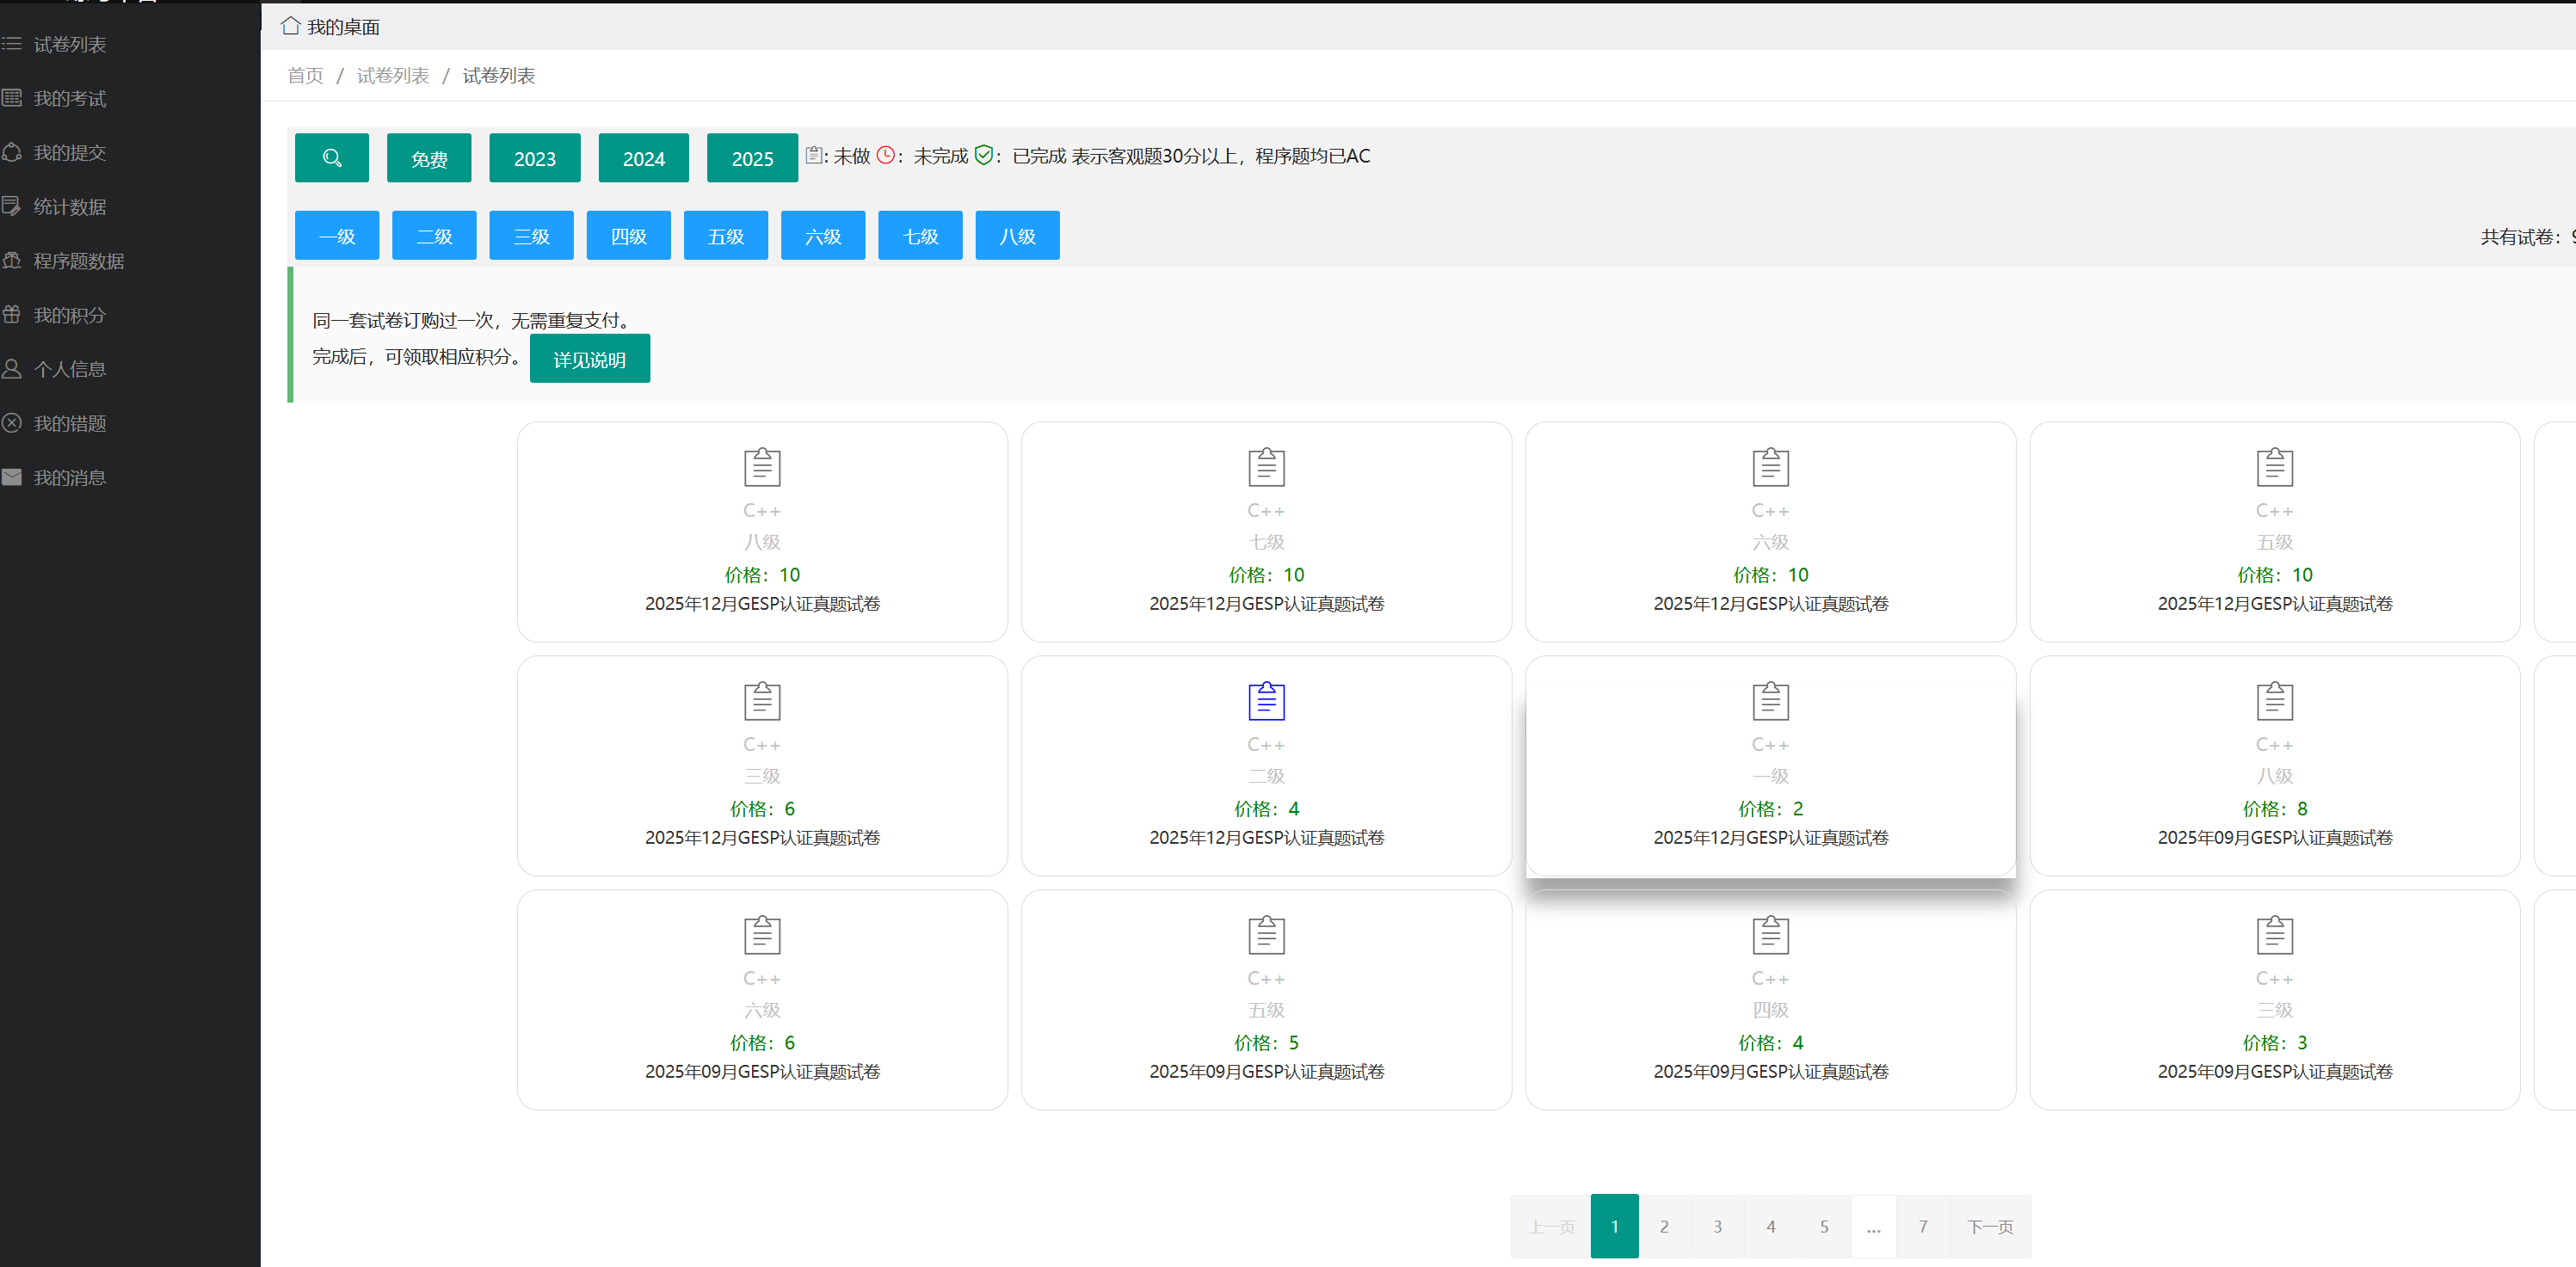The width and height of the screenshot is (2576, 1267).
Task: Open 程序题数据 menu item
Action: coord(78,261)
